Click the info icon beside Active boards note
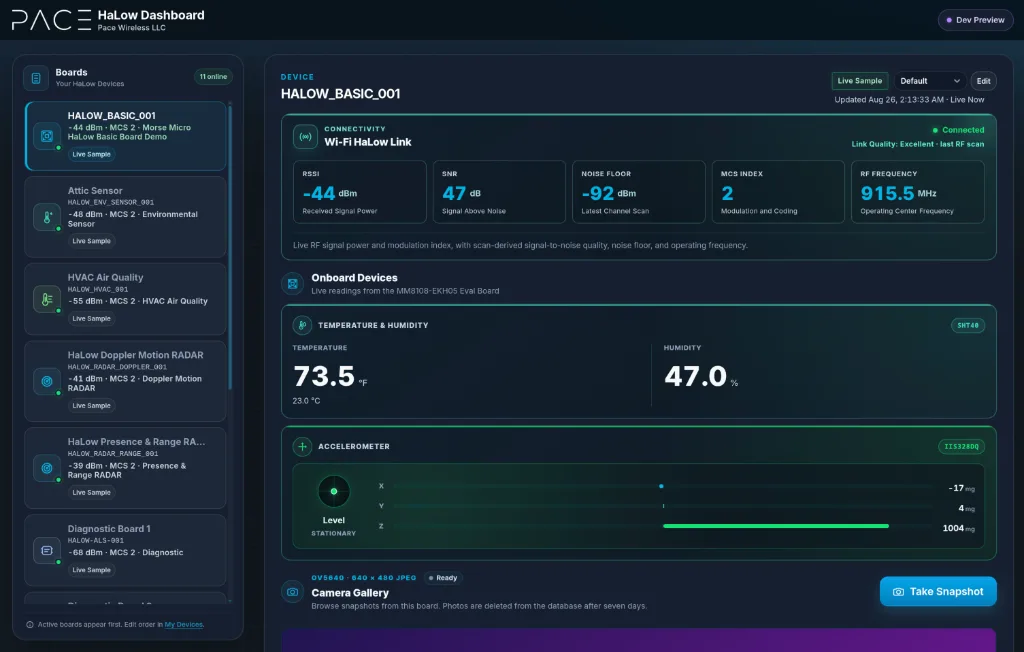This screenshot has width=1024, height=652. coord(30,625)
